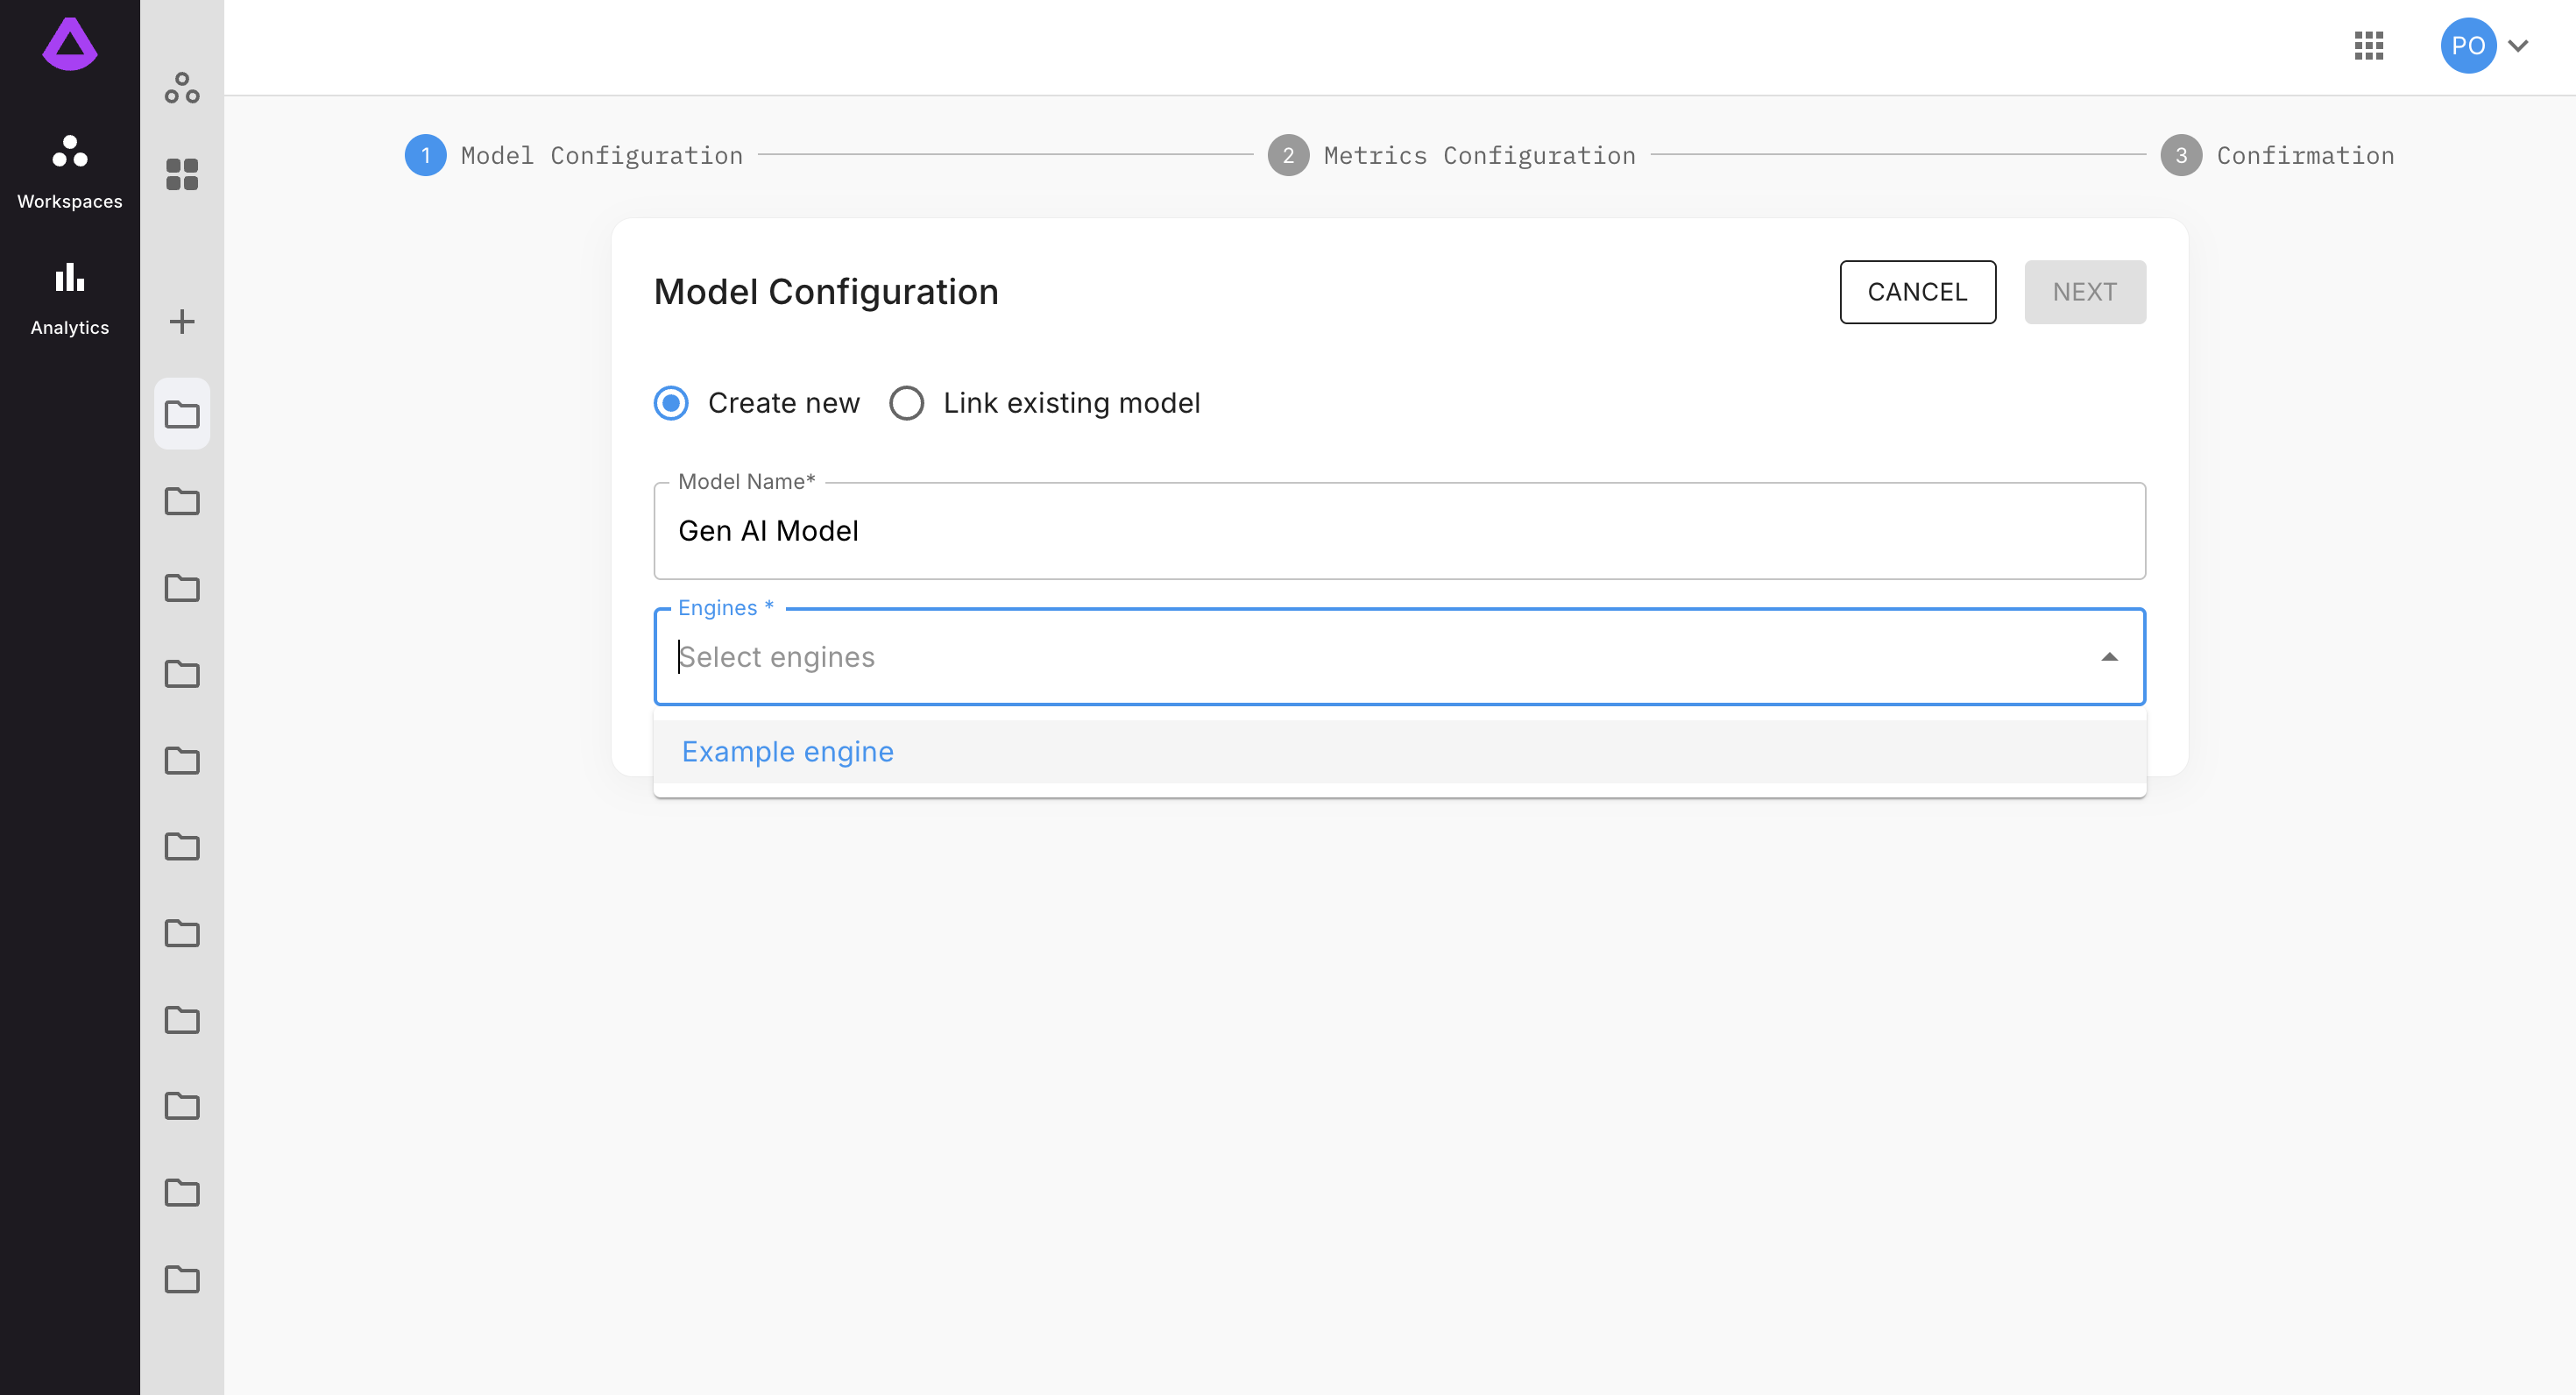
Task: Click the bottom-most folder icon in sidebar
Action: [x=182, y=1279]
